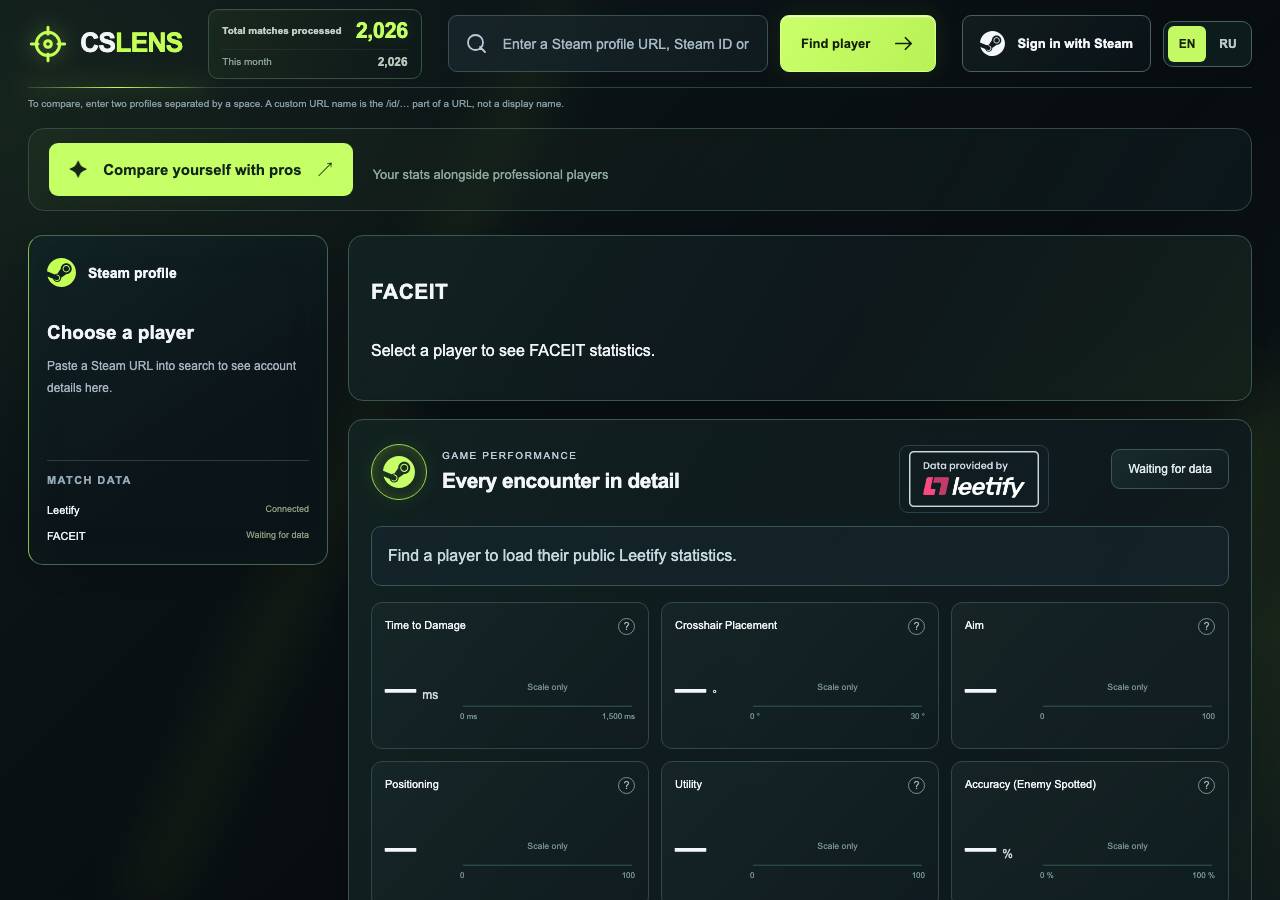
Task: Click the This month stat row
Action: [x=315, y=62]
